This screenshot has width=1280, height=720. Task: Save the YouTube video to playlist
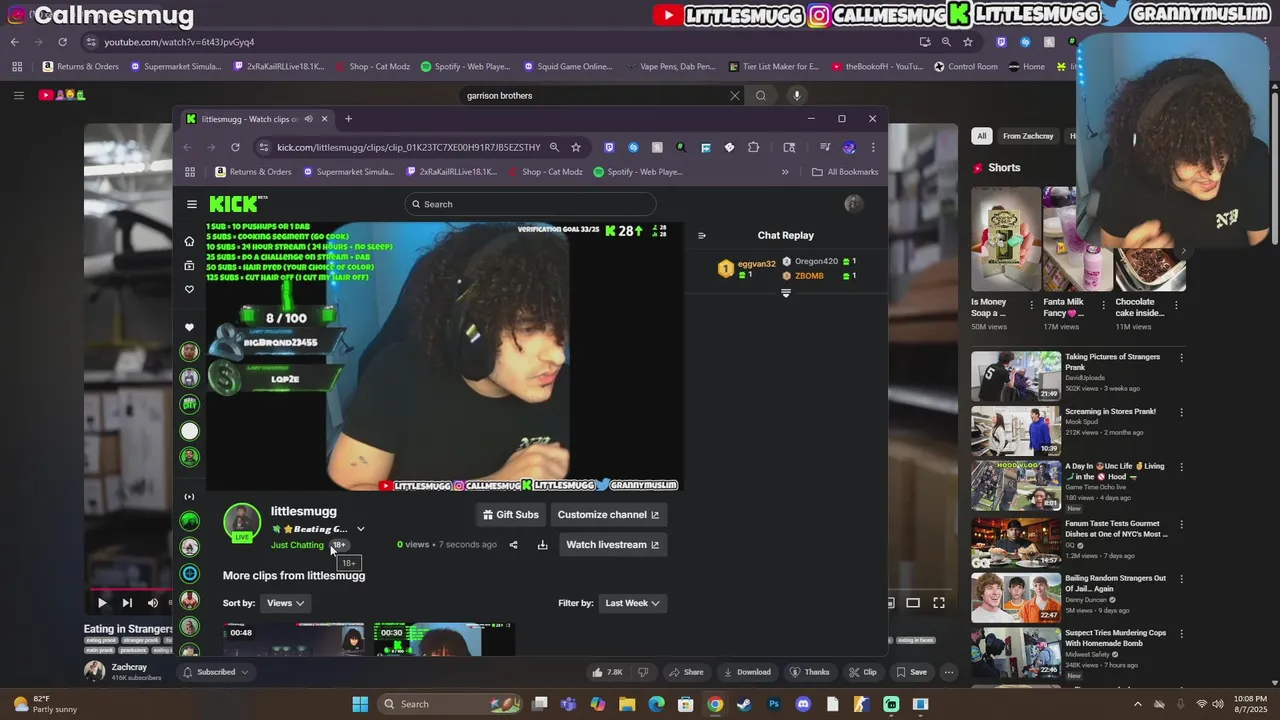[x=911, y=672]
